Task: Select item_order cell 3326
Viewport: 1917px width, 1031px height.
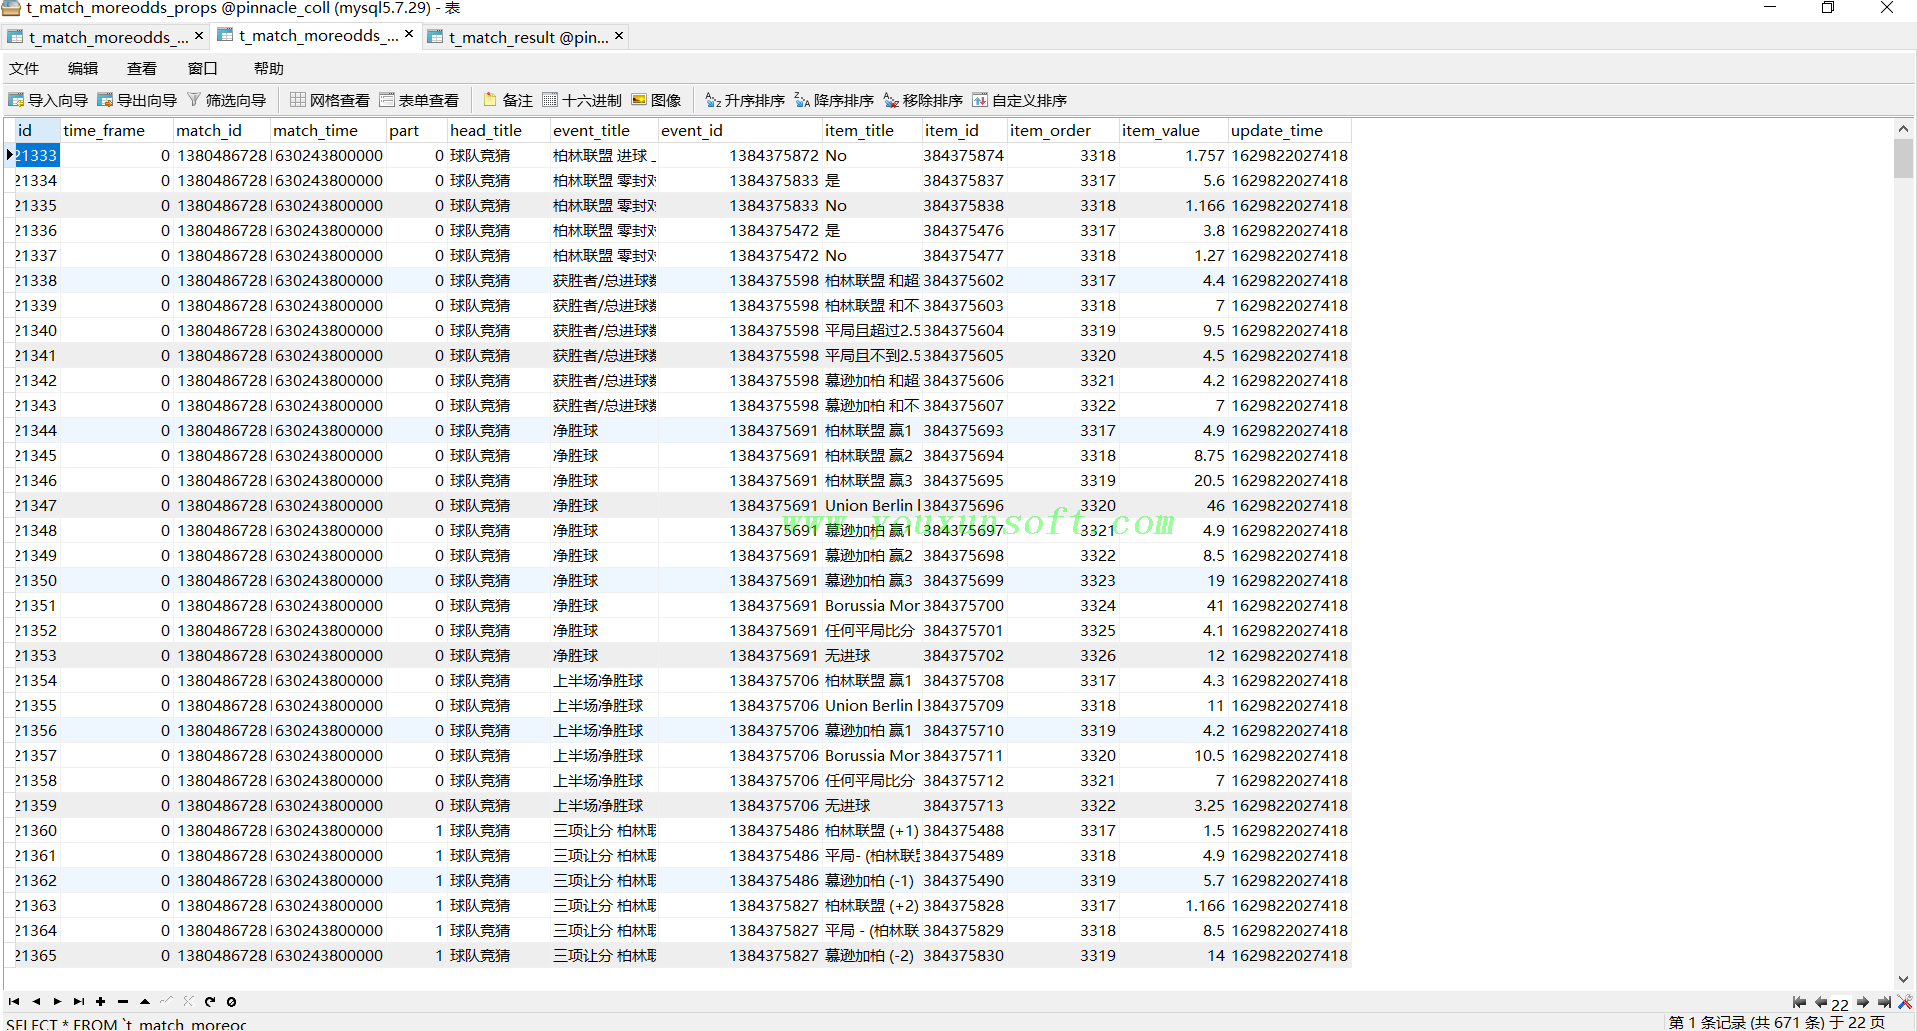Action: point(1063,656)
